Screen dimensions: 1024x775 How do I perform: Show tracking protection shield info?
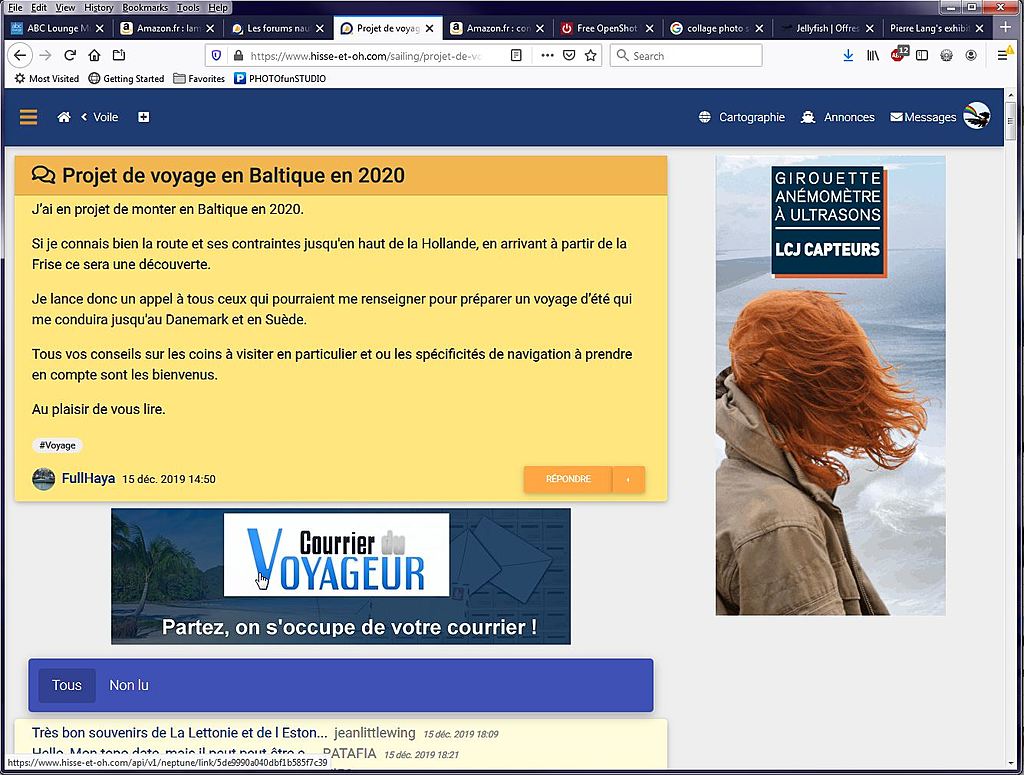217,55
